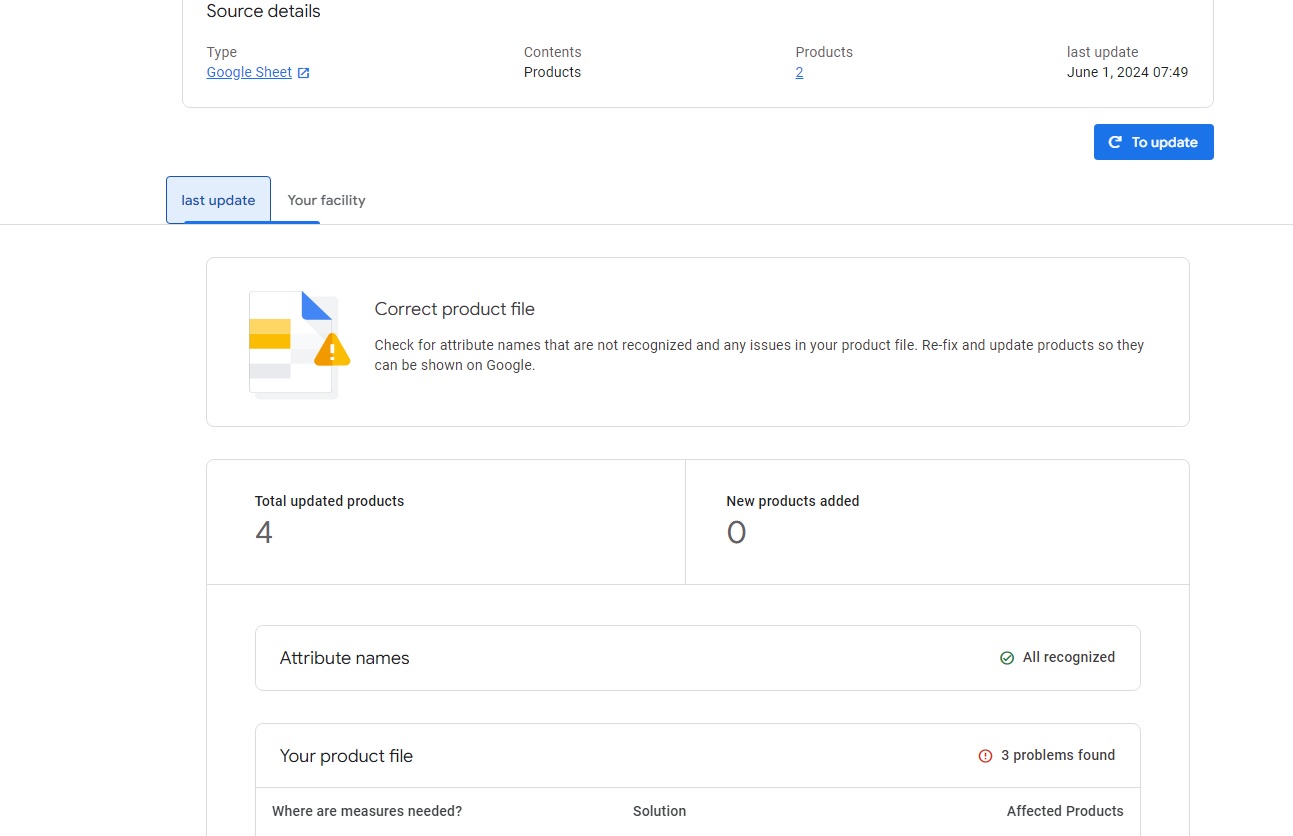Click the green check icon next to All recognized
Screen dimensions: 1293x836
click(x=1007, y=658)
